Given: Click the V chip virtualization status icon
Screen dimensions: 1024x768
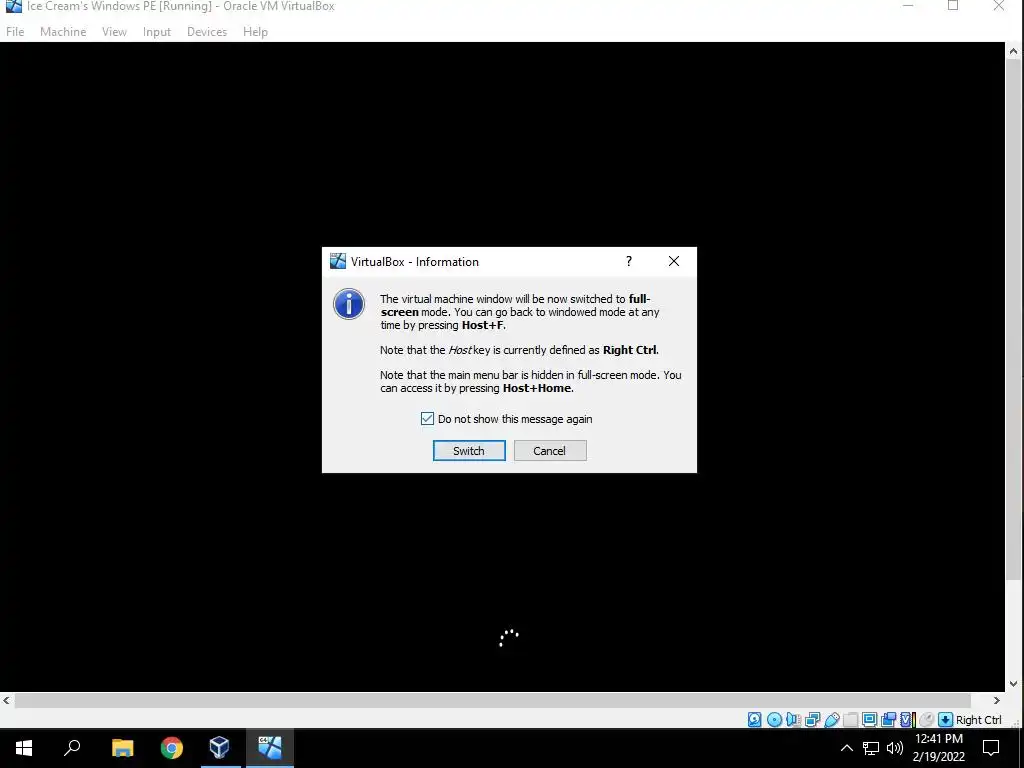Looking at the screenshot, I should point(907,720).
